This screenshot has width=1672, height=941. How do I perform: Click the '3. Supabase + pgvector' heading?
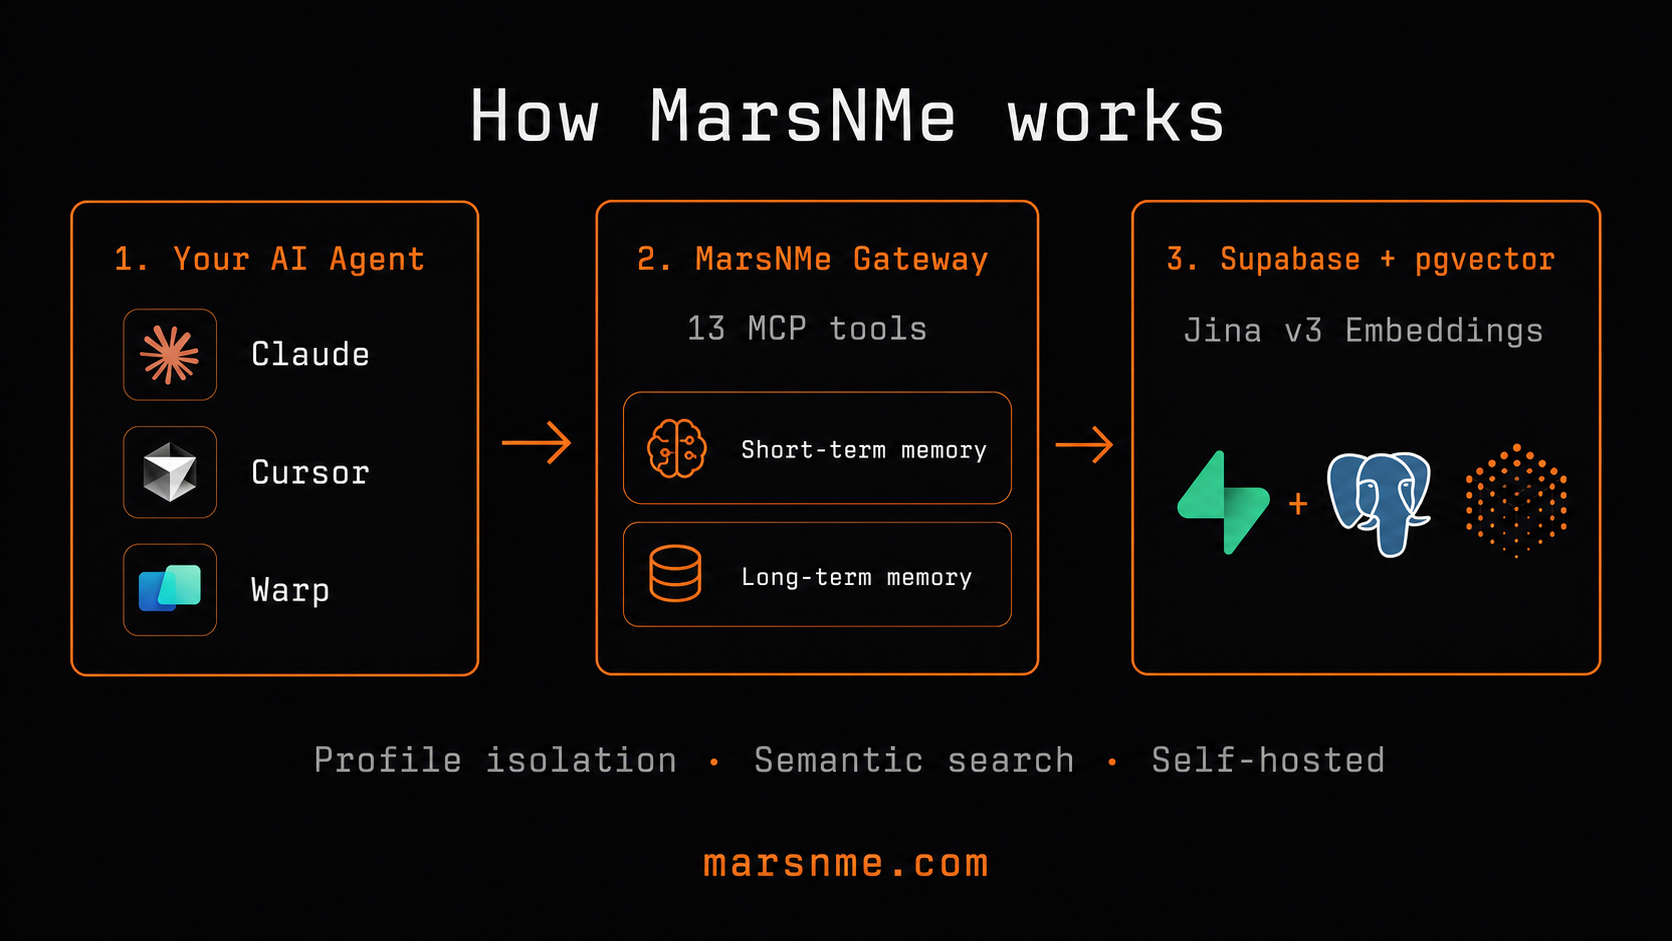[1361, 259]
